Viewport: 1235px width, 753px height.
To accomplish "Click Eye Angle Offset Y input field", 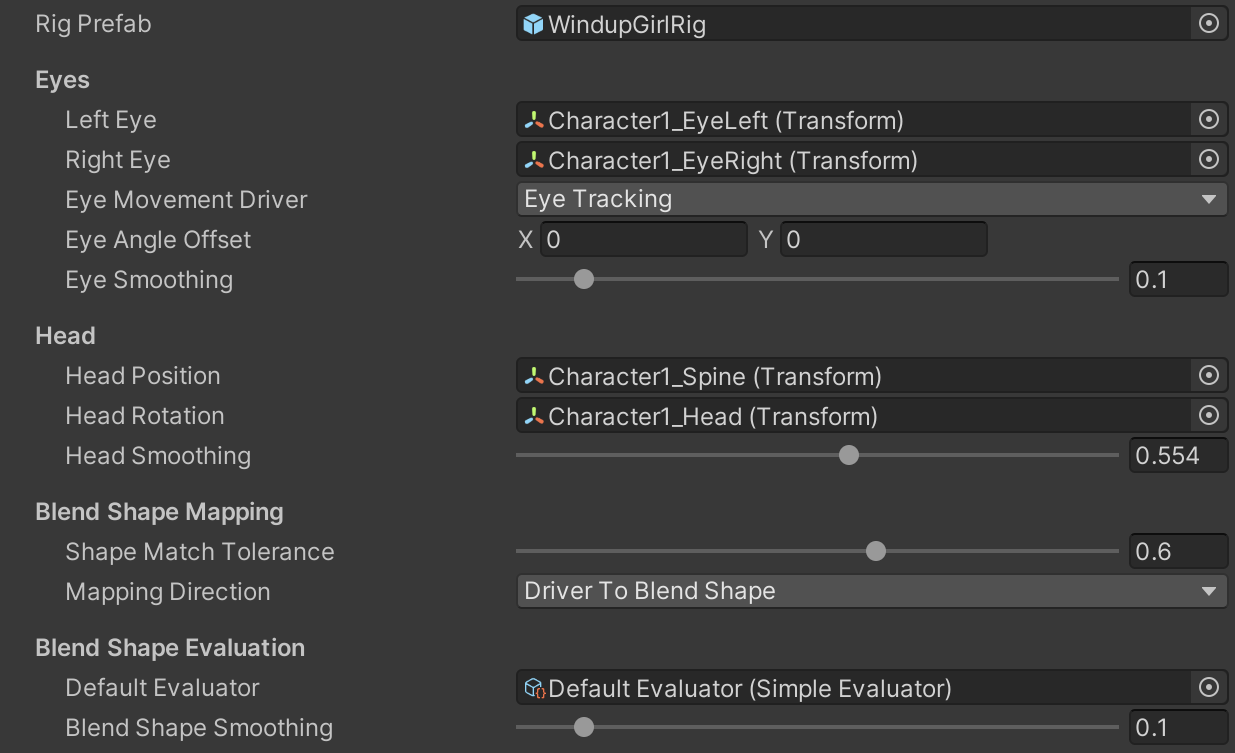I will pos(884,240).
